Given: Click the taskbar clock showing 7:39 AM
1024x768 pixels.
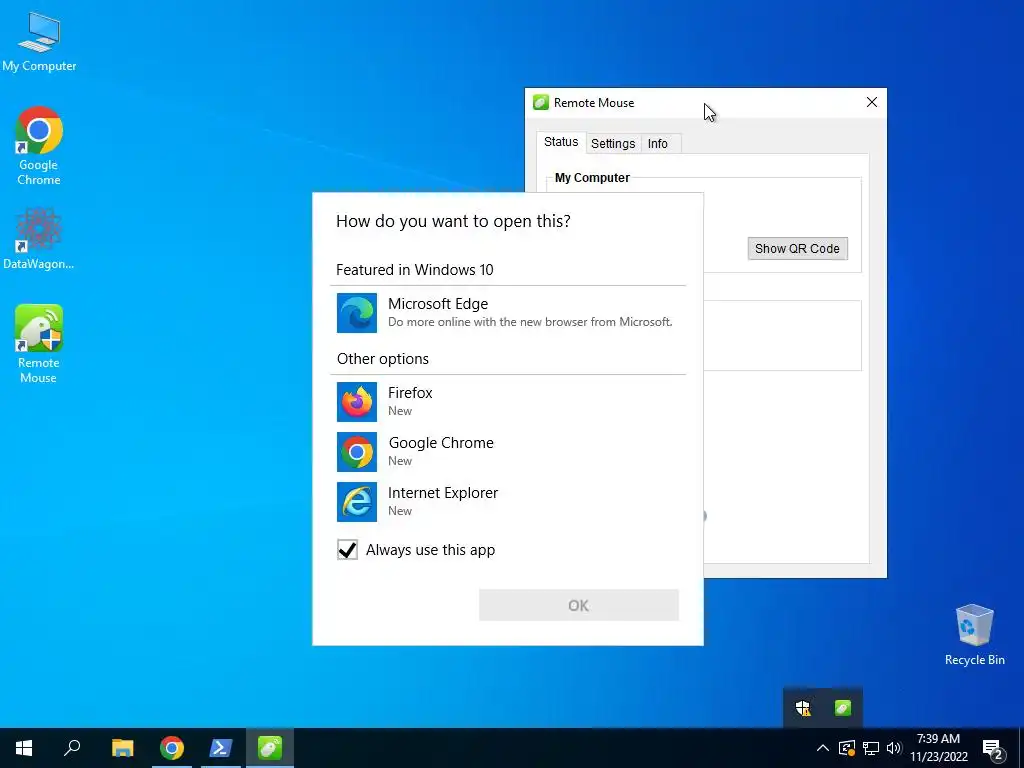Looking at the screenshot, I should (x=938, y=748).
